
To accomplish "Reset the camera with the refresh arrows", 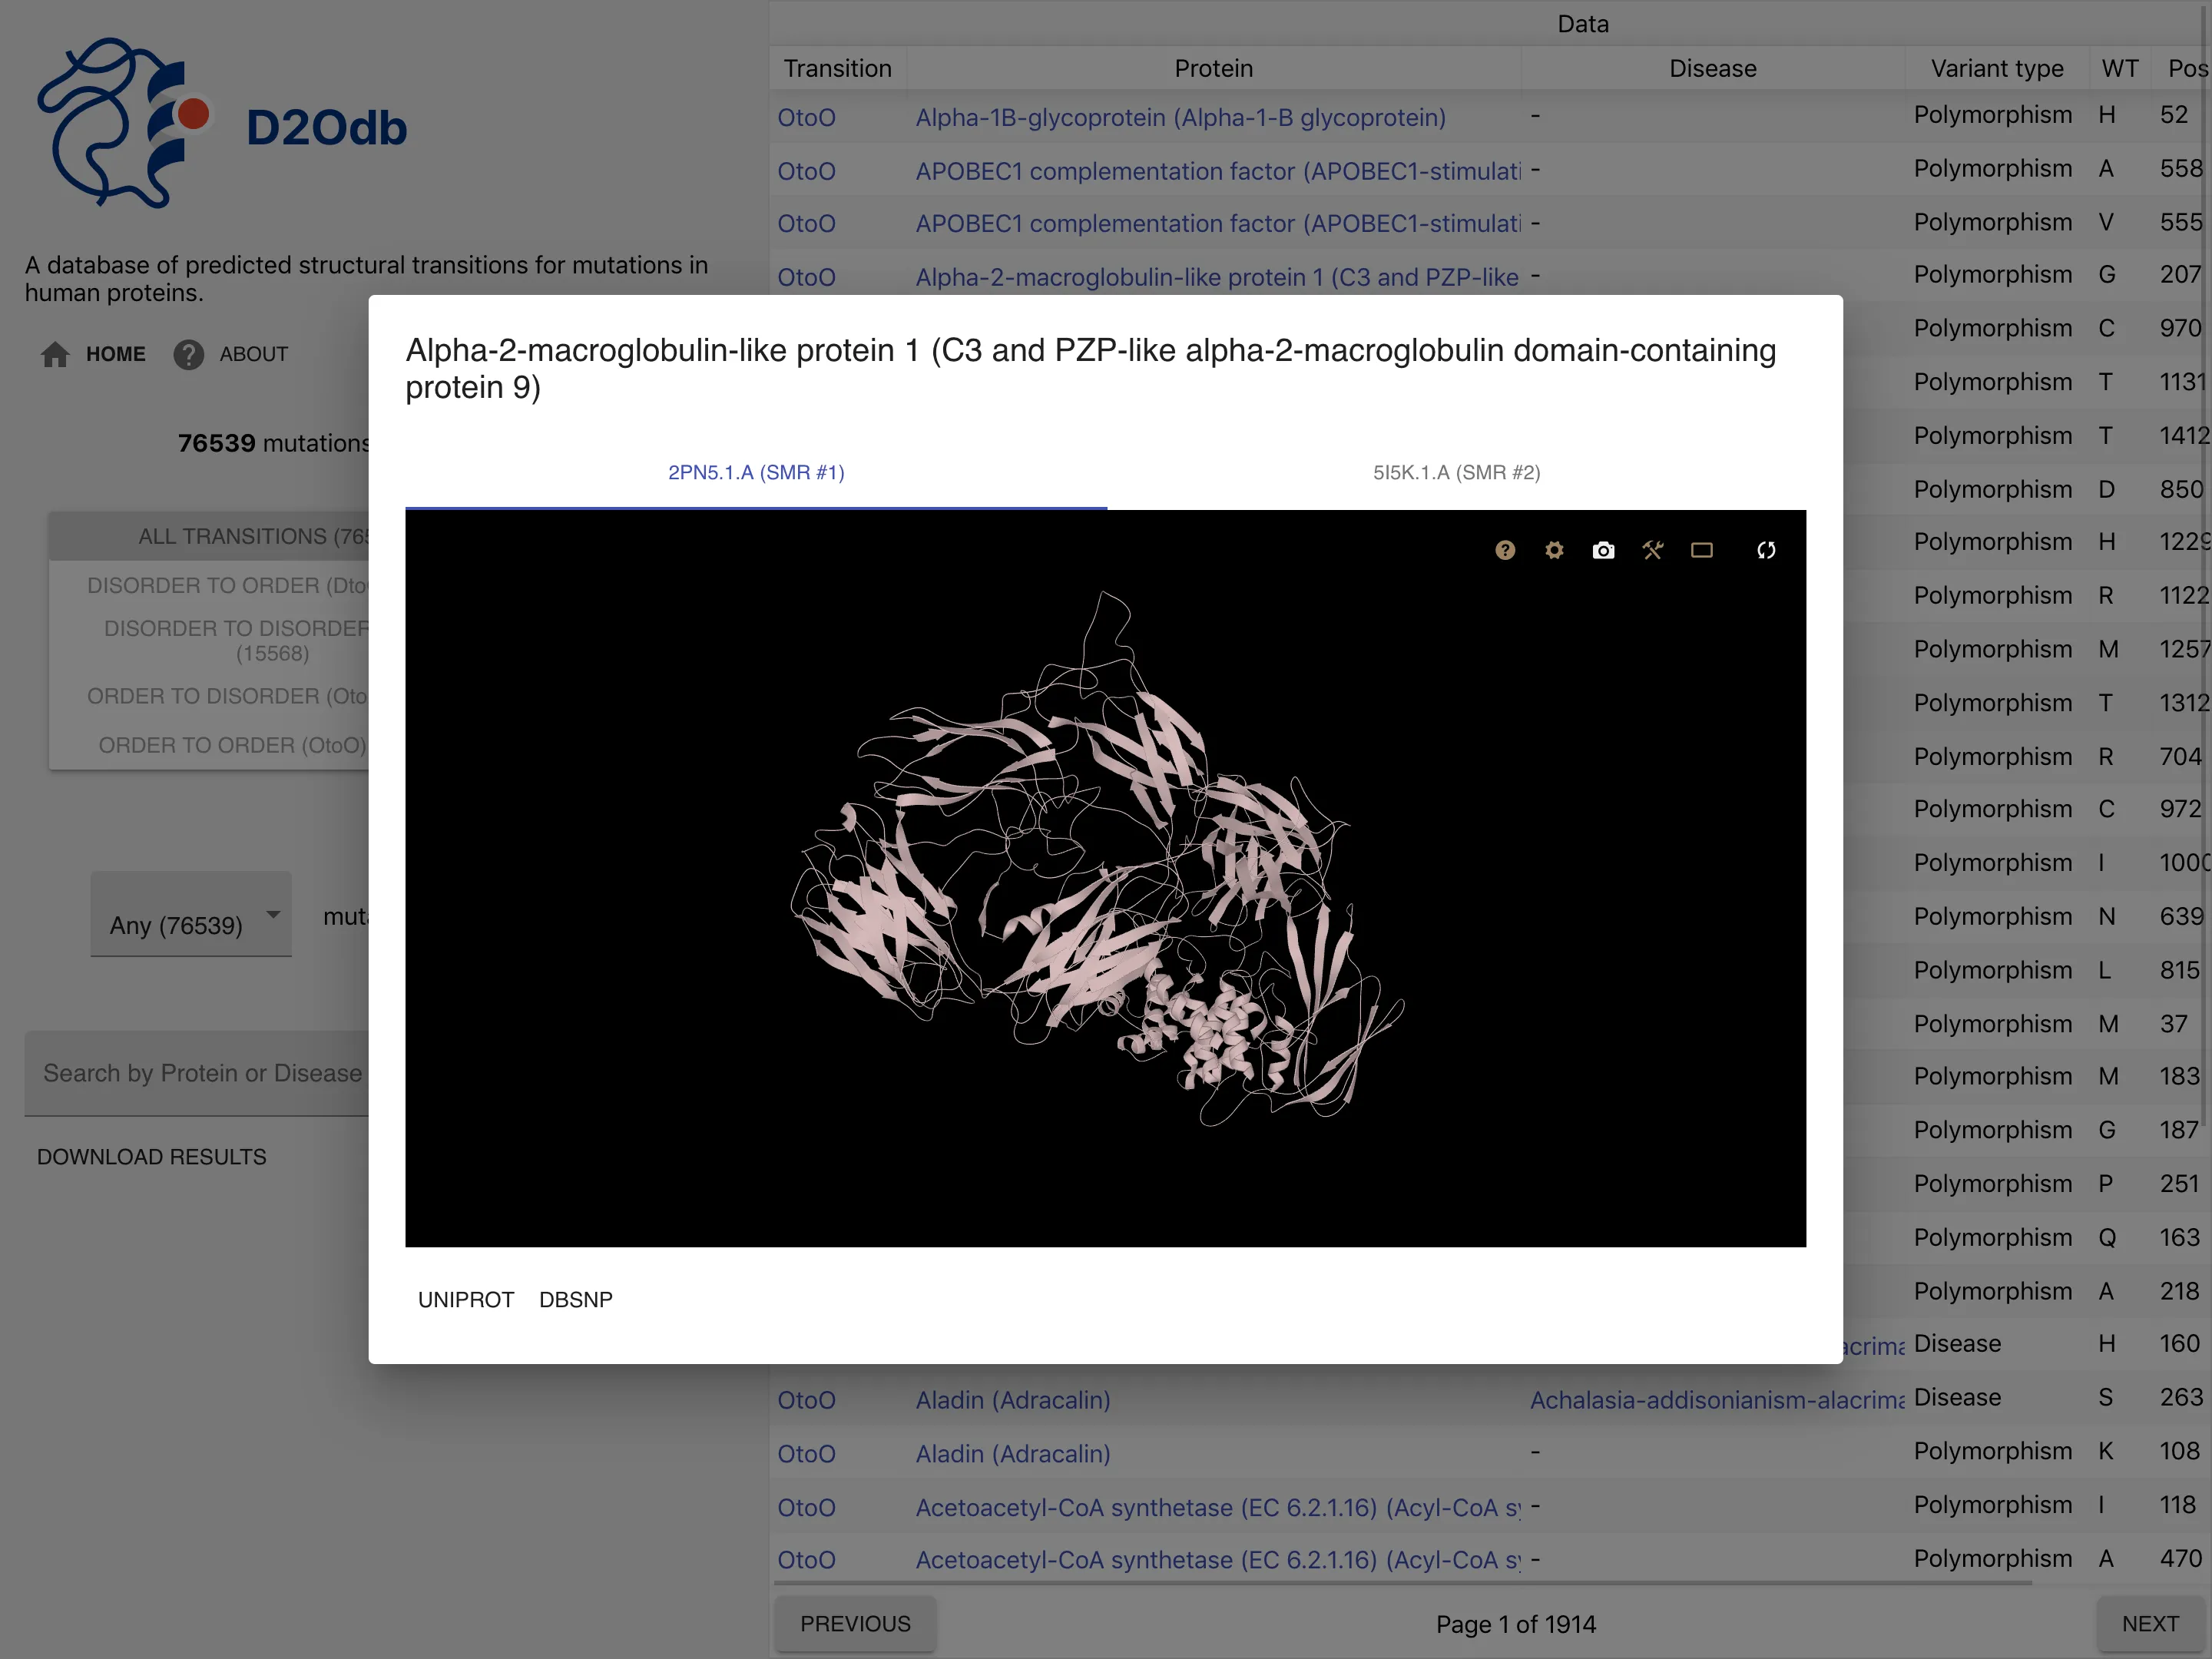I will click(x=1766, y=550).
